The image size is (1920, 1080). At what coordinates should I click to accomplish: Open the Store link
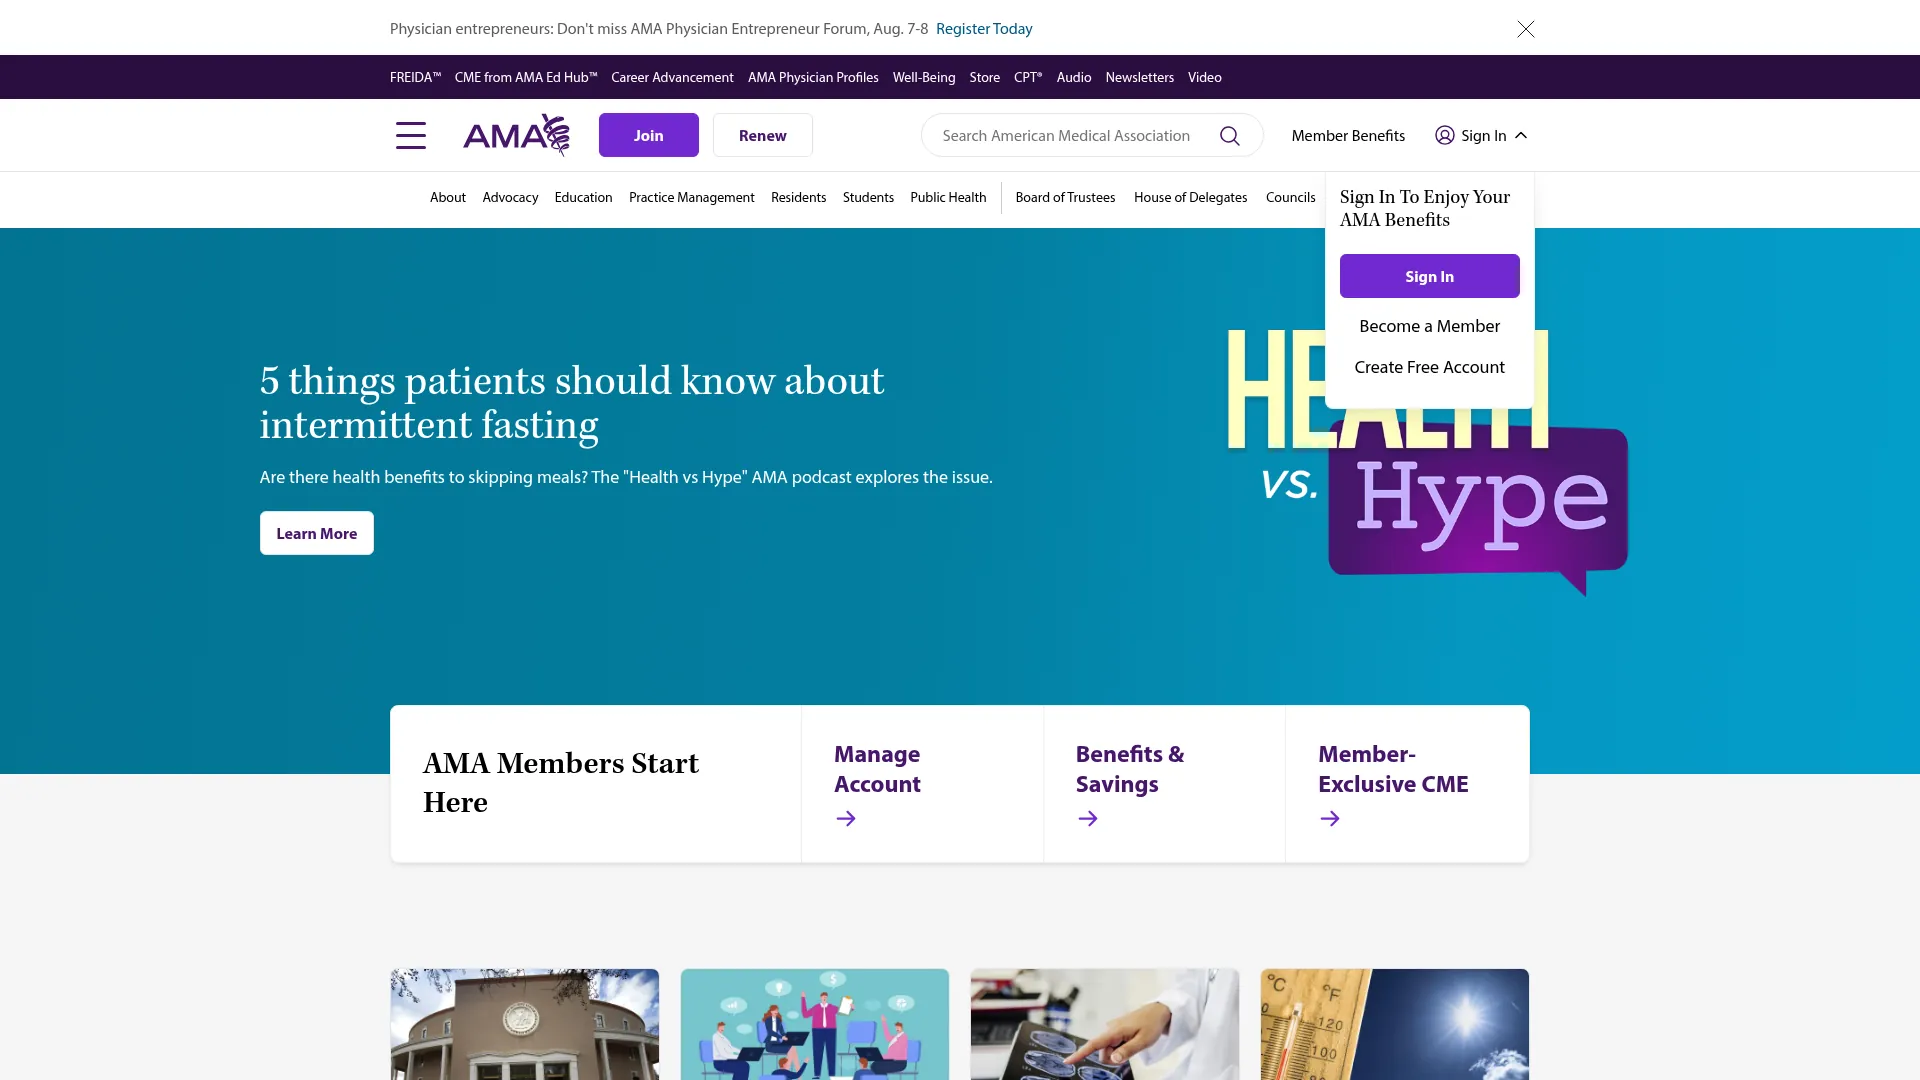coord(985,77)
